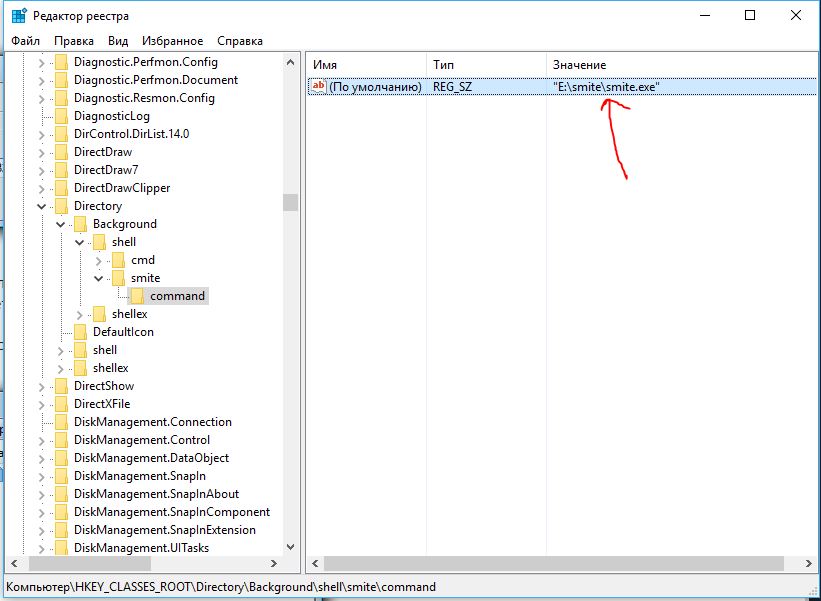Click values pane scroll right arrow

click(x=808, y=563)
